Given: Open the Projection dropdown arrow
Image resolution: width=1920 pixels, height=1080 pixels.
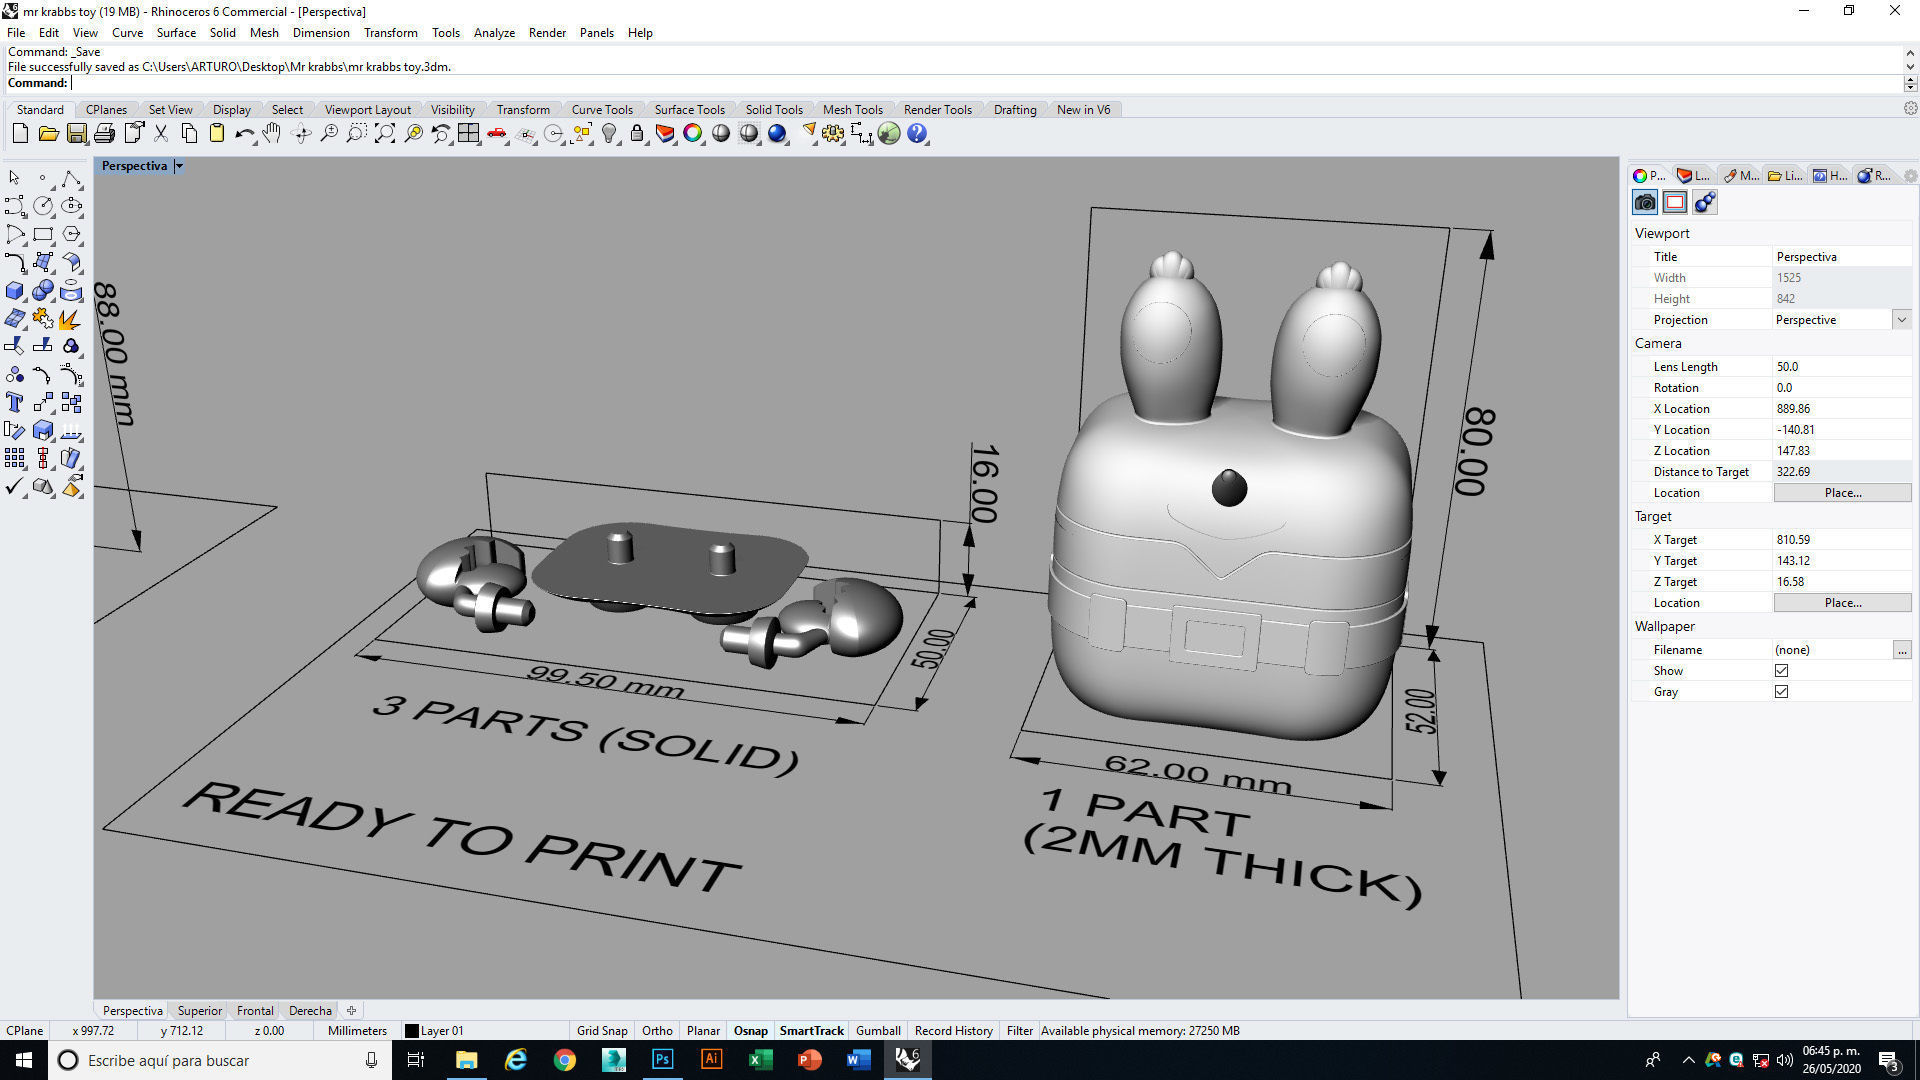Looking at the screenshot, I should point(1901,320).
